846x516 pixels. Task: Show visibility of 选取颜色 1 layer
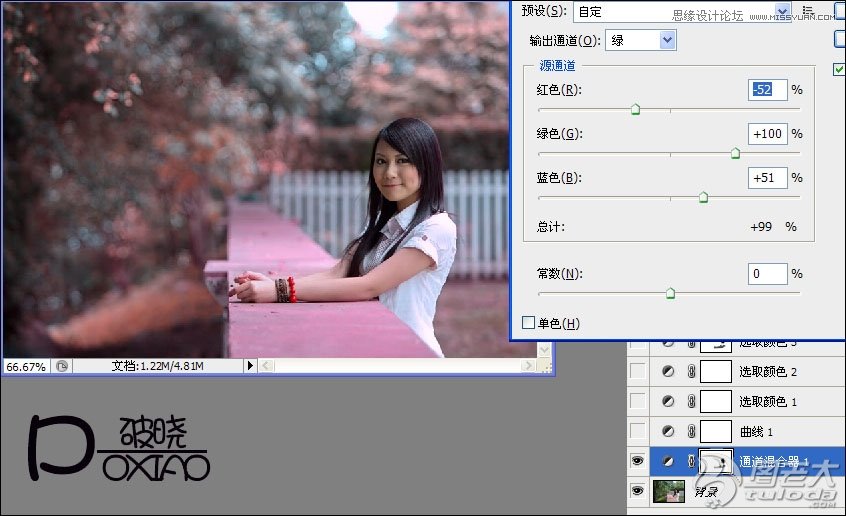[x=637, y=401]
